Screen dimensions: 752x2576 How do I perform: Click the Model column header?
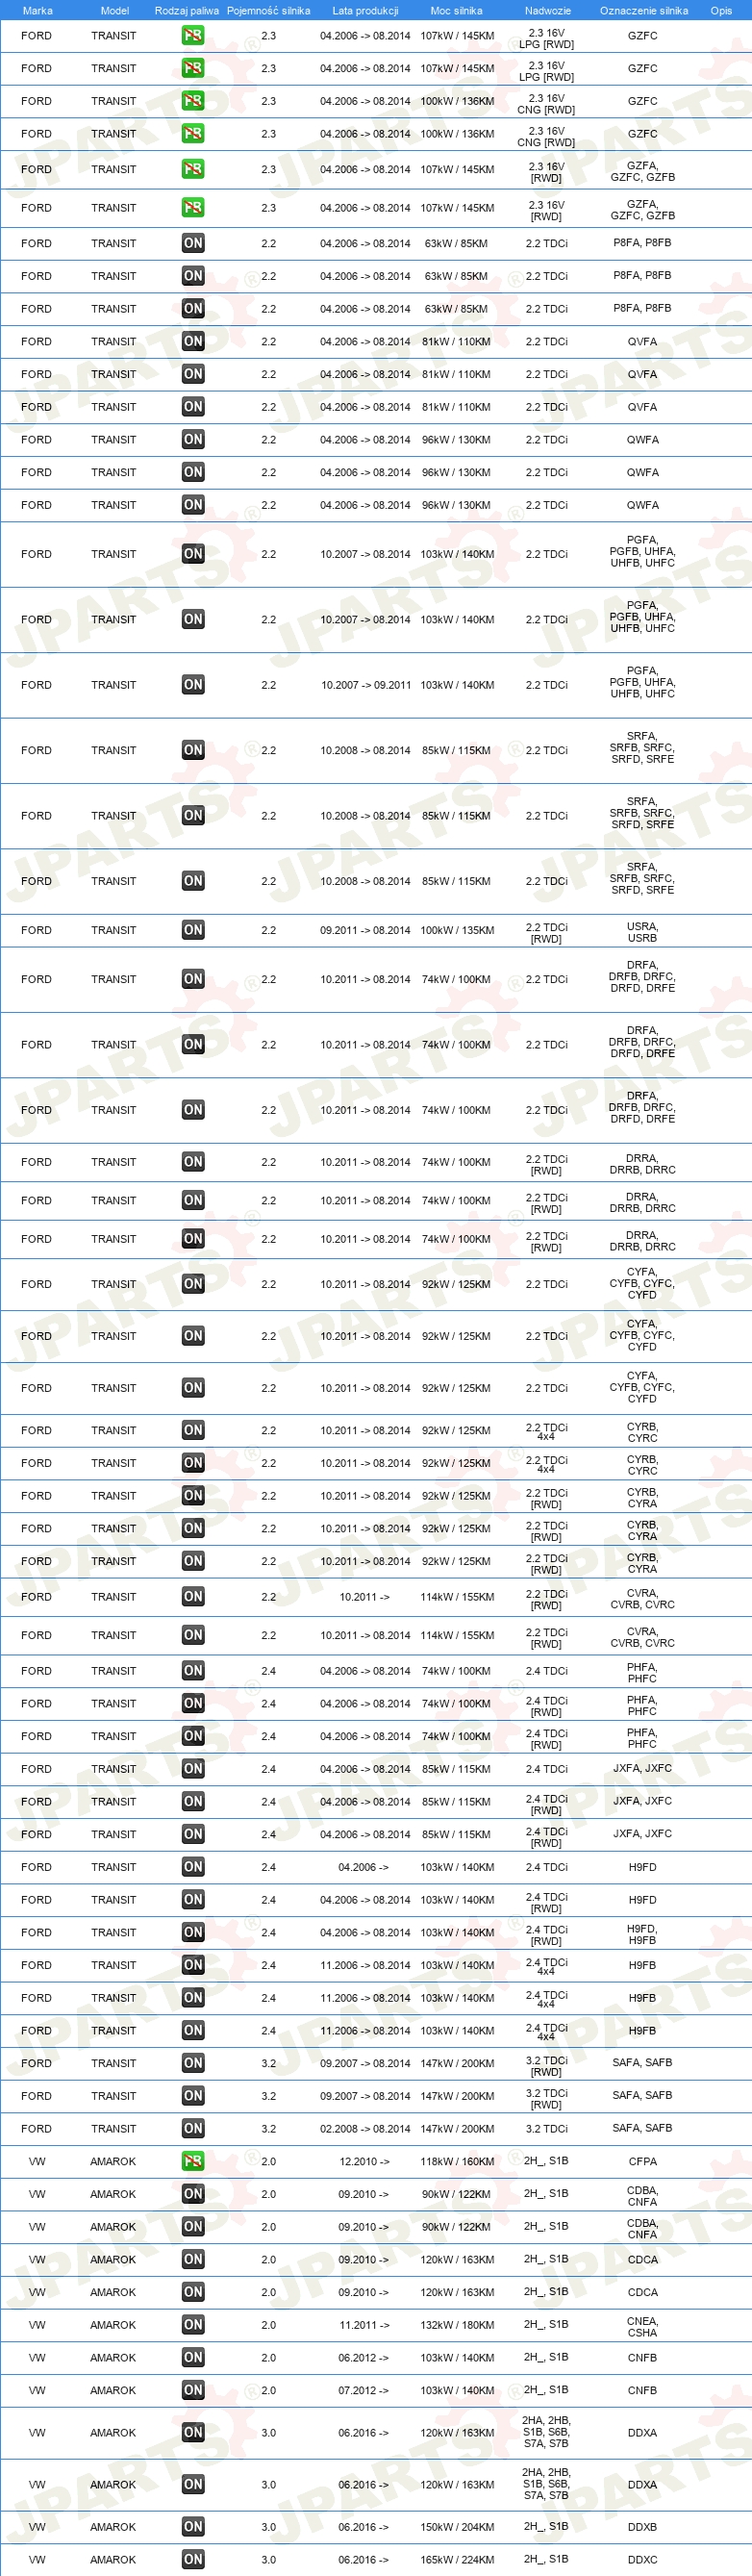115,11
